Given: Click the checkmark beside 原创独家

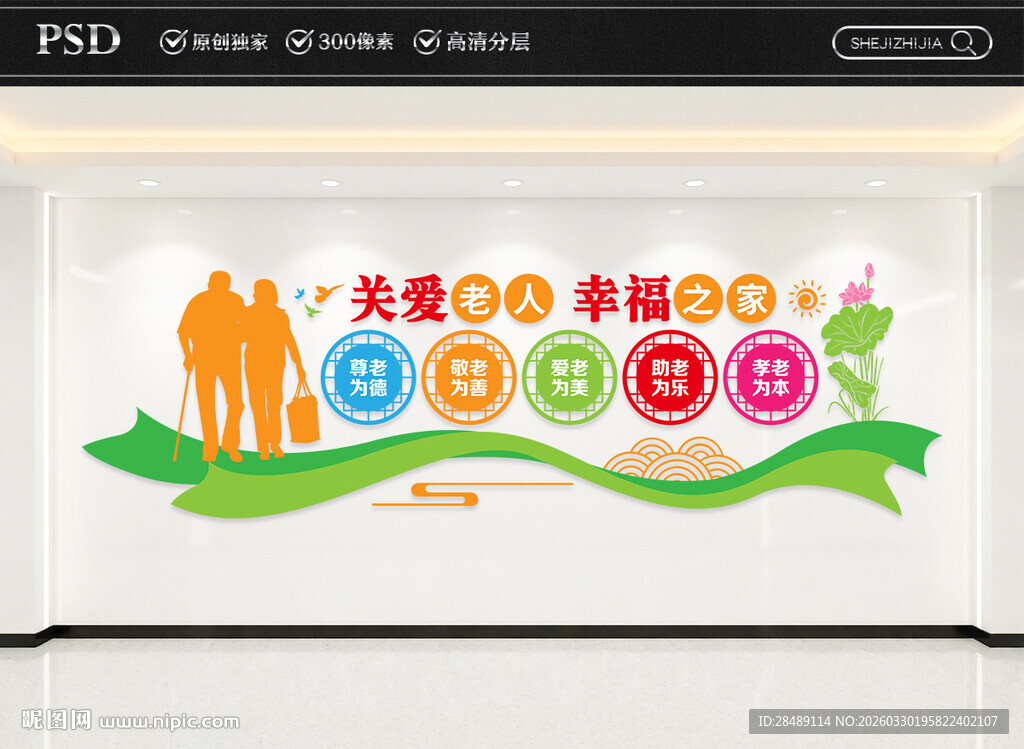Looking at the screenshot, I should [174, 41].
